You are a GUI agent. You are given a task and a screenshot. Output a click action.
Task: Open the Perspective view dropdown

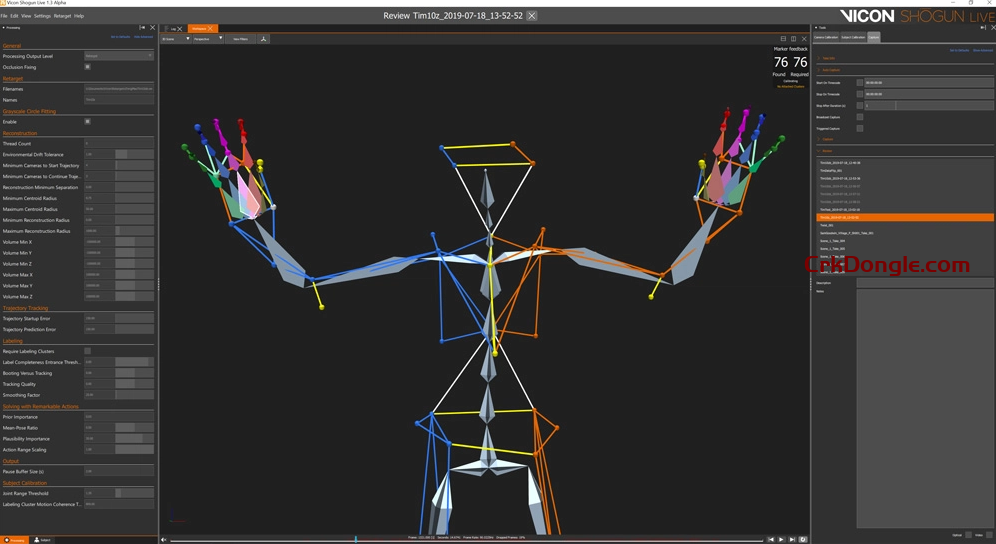pyautogui.click(x=207, y=39)
